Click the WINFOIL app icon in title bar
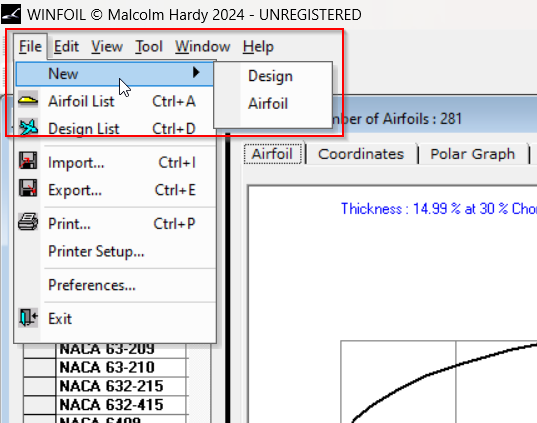This screenshot has width=537, height=423. coord(11,14)
